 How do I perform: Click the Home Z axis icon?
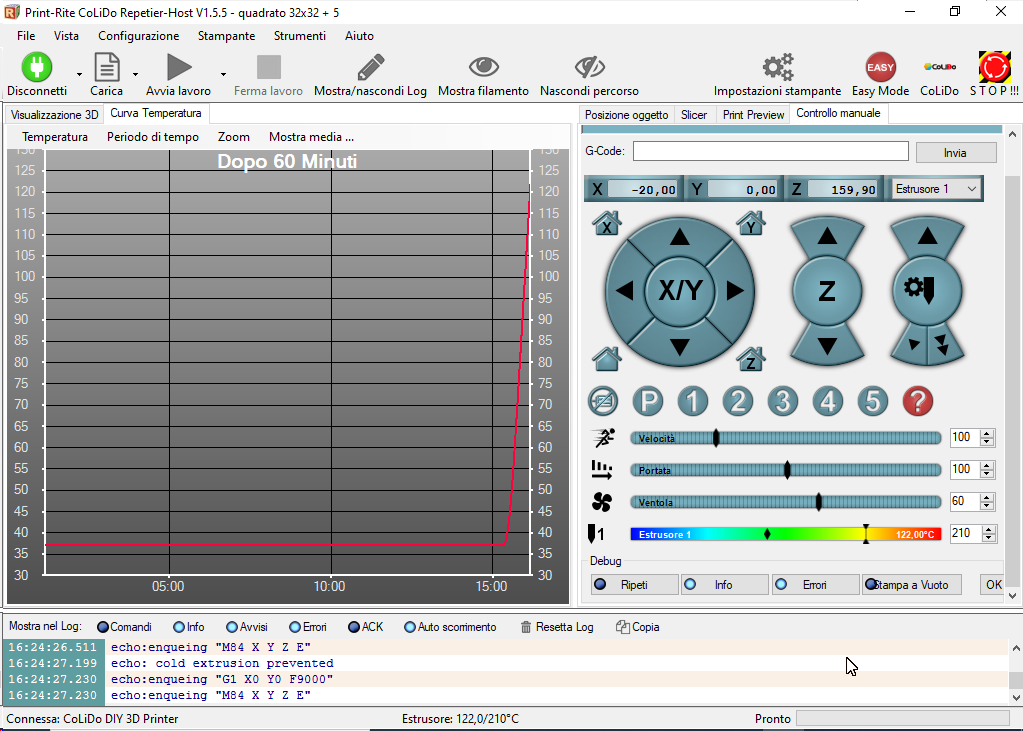751,357
